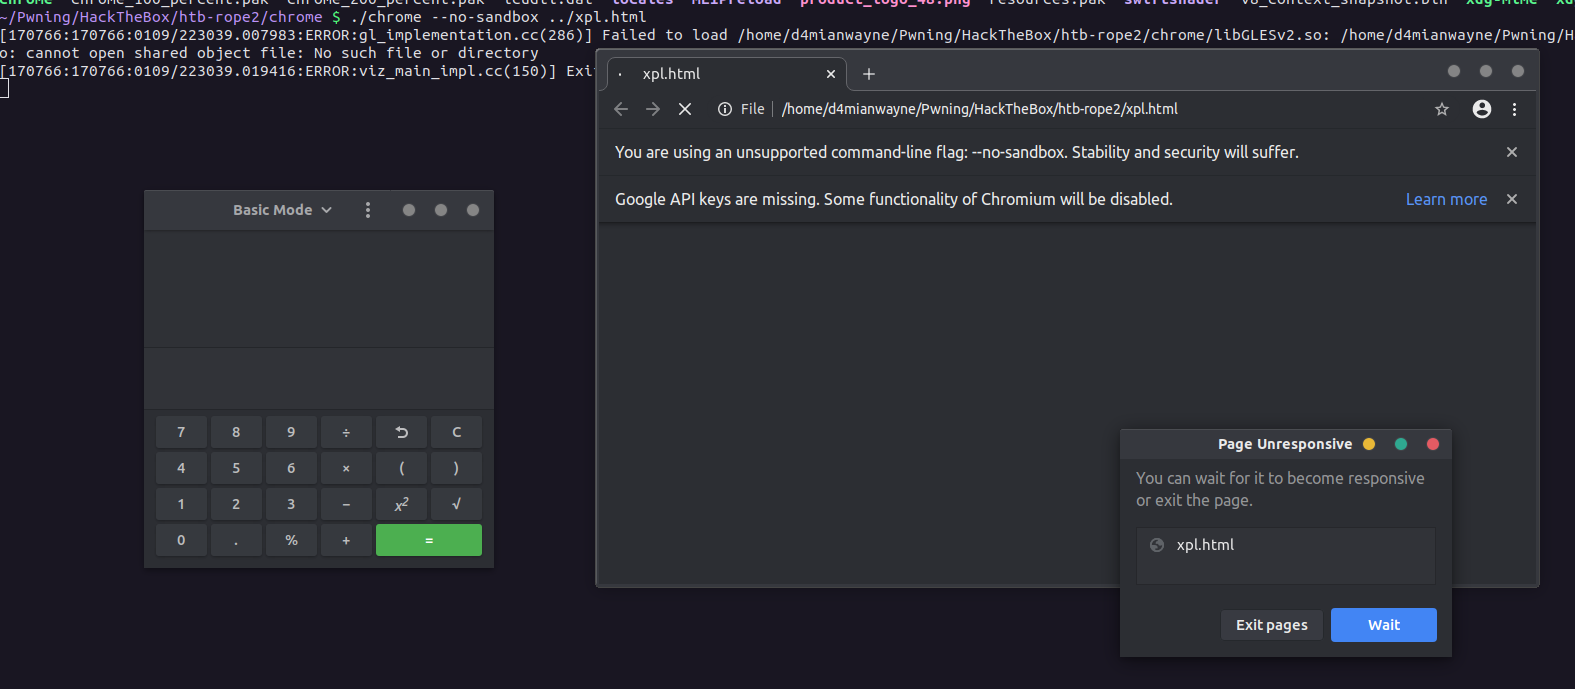Click the Wait button

[x=1384, y=625]
